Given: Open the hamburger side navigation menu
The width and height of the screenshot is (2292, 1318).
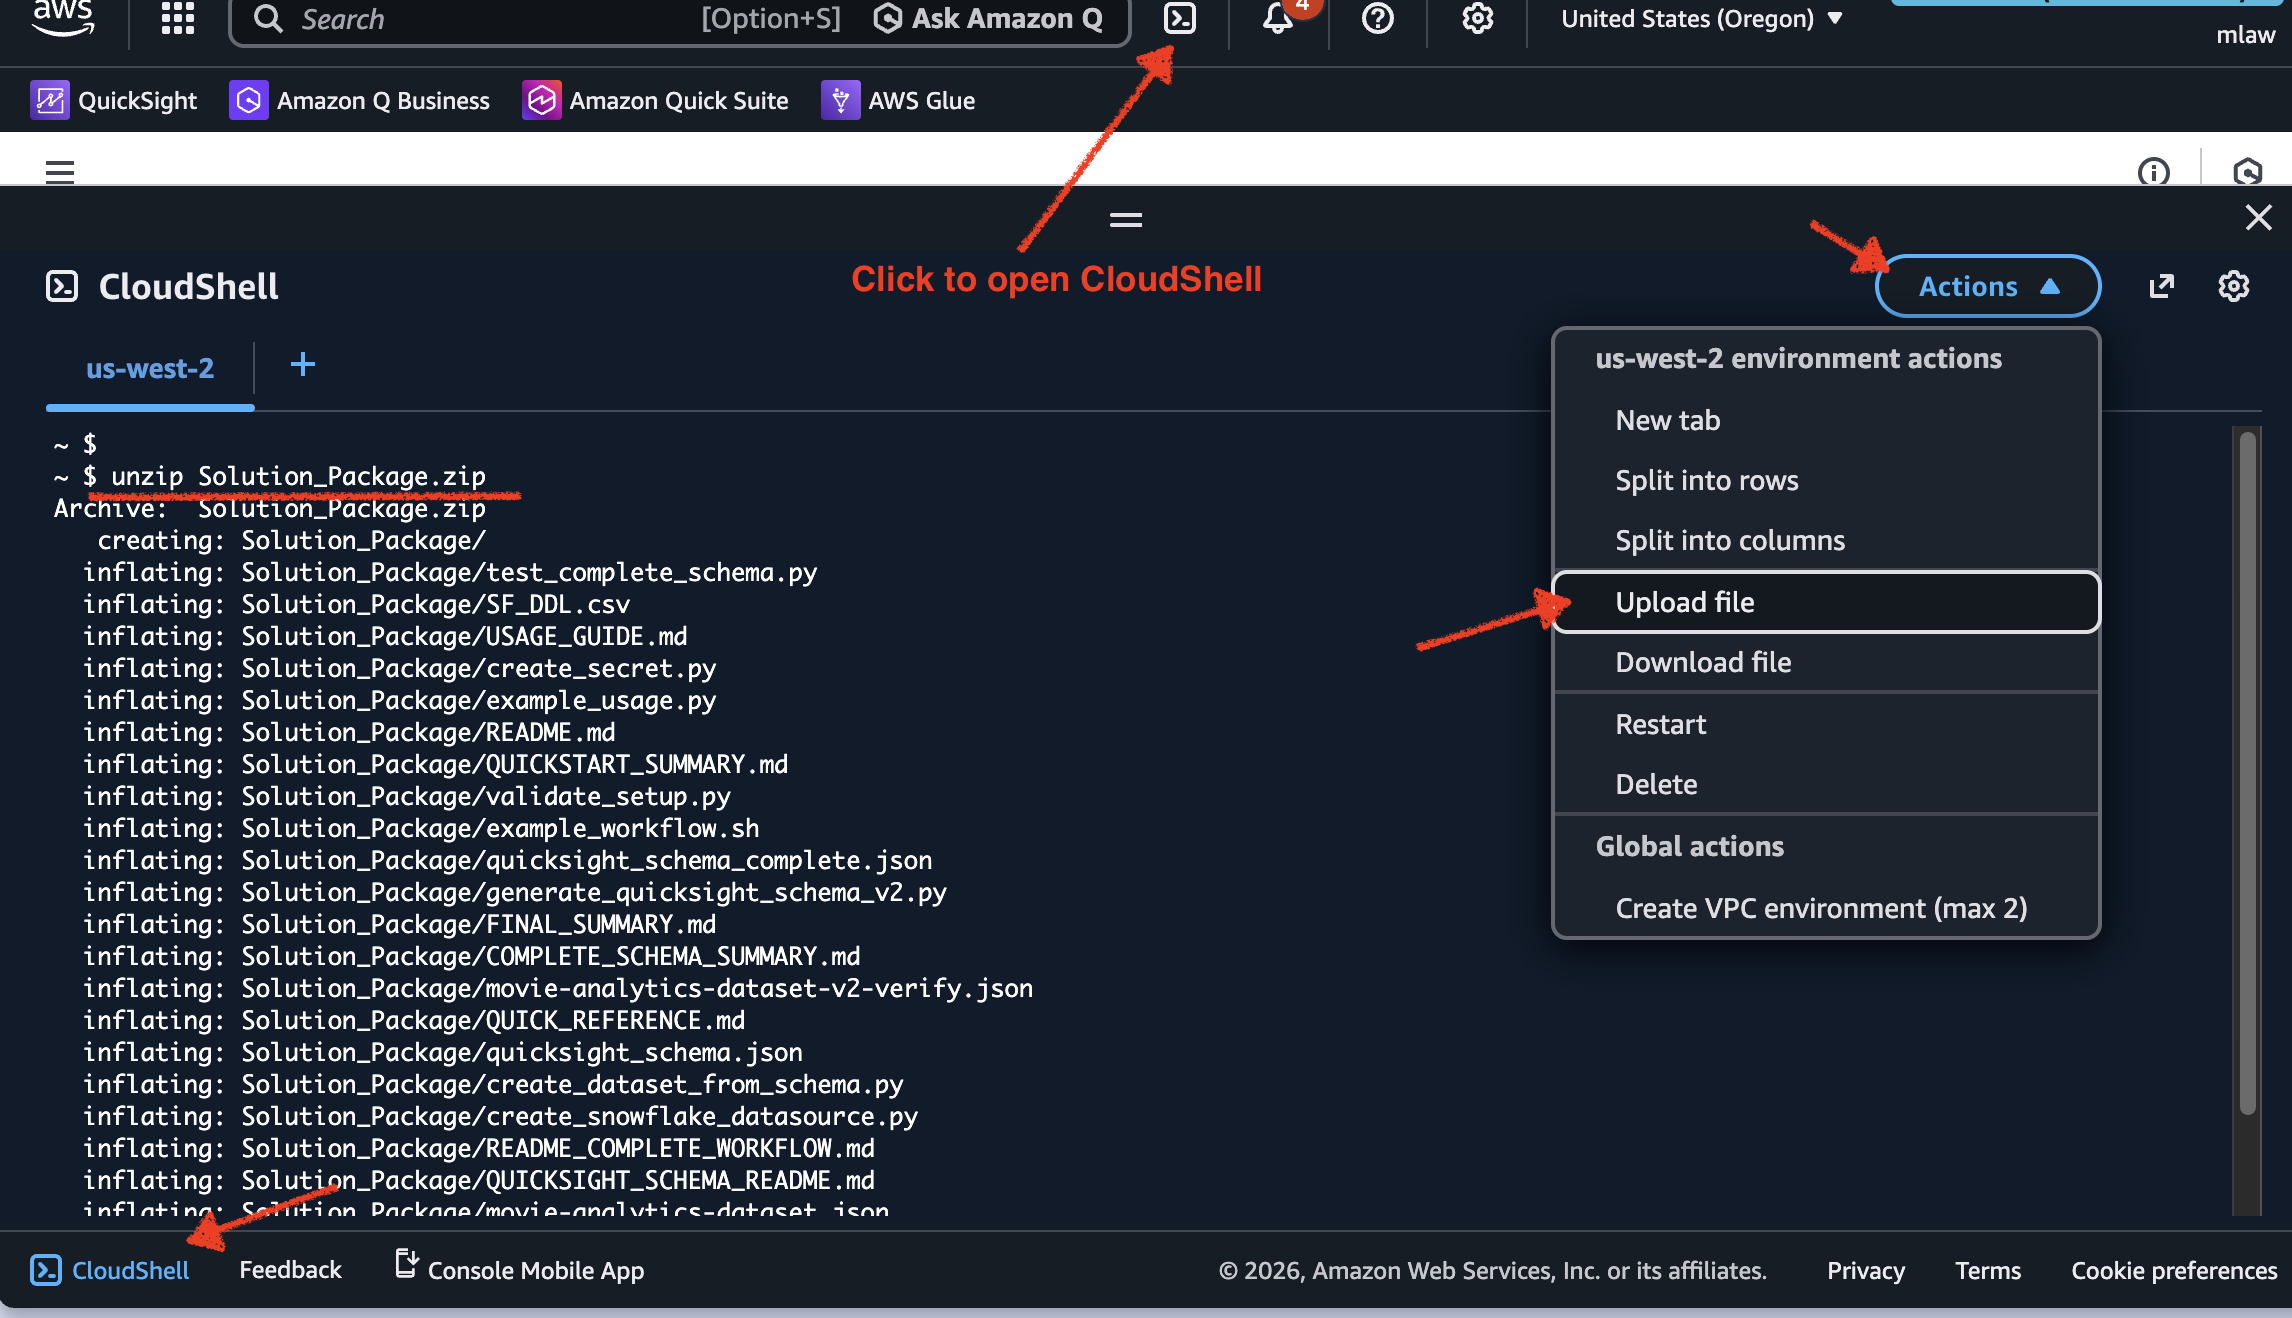Looking at the screenshot, I should tap(60, 172).
